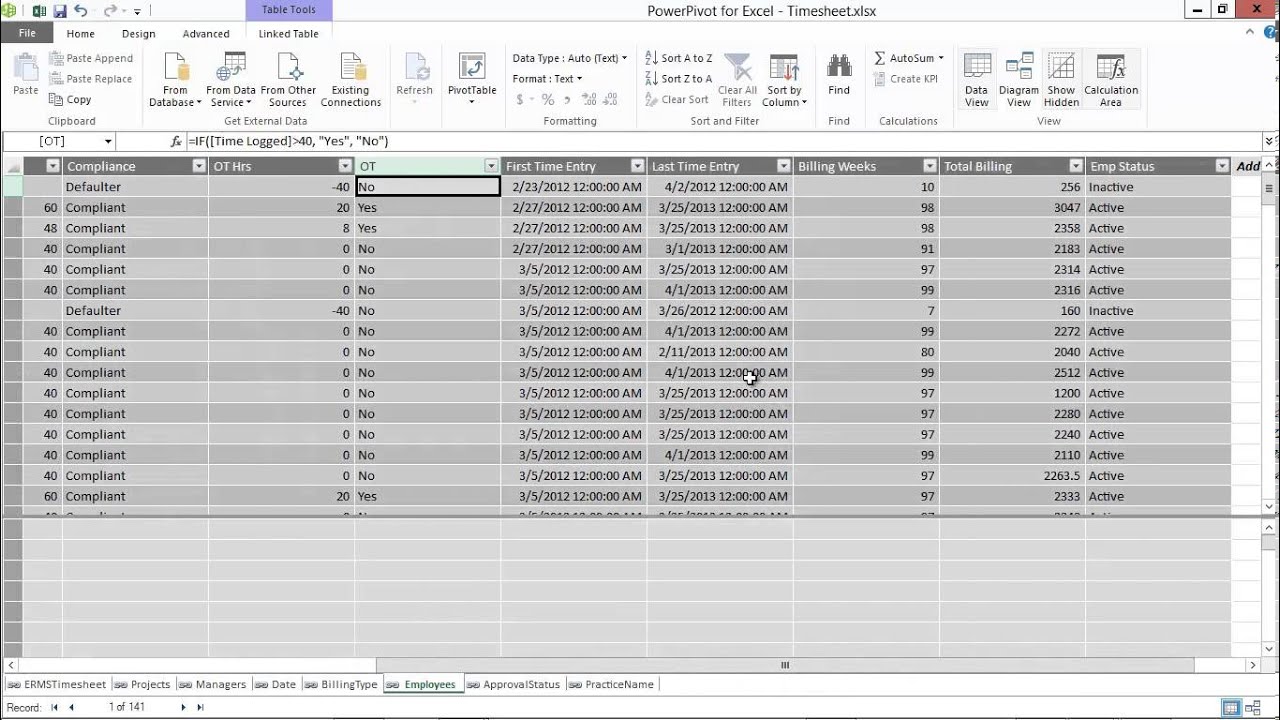Expand the AutoSum dropdown

941,59
